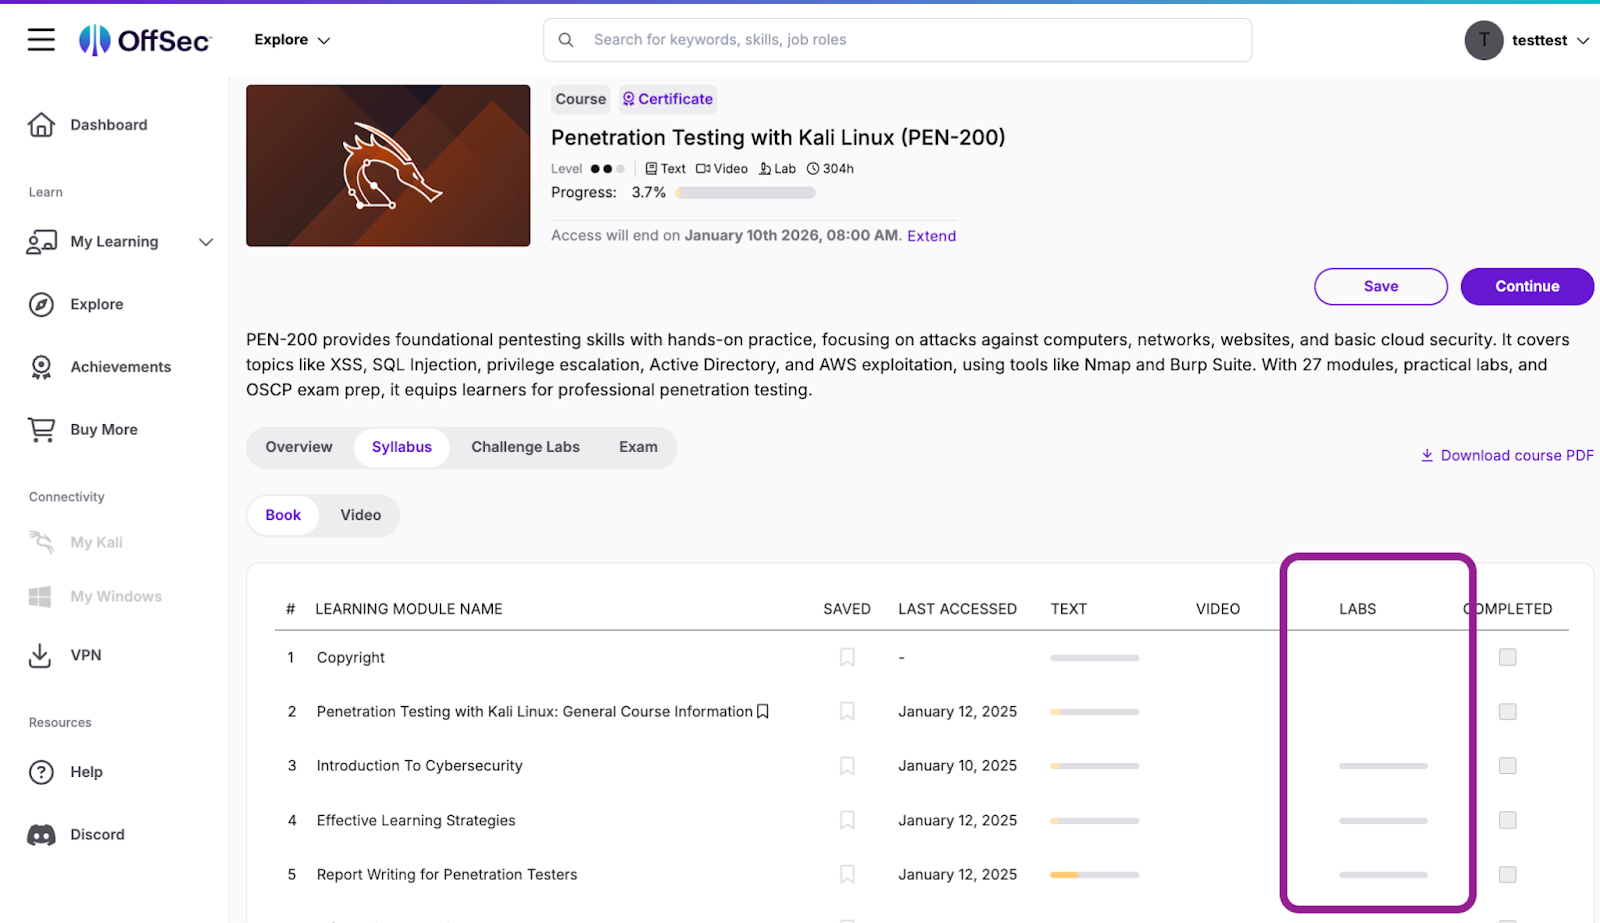Open Introduction To Cybersecurity module
The width and height of the screenshot is (1600, 923).
point(420,766)
